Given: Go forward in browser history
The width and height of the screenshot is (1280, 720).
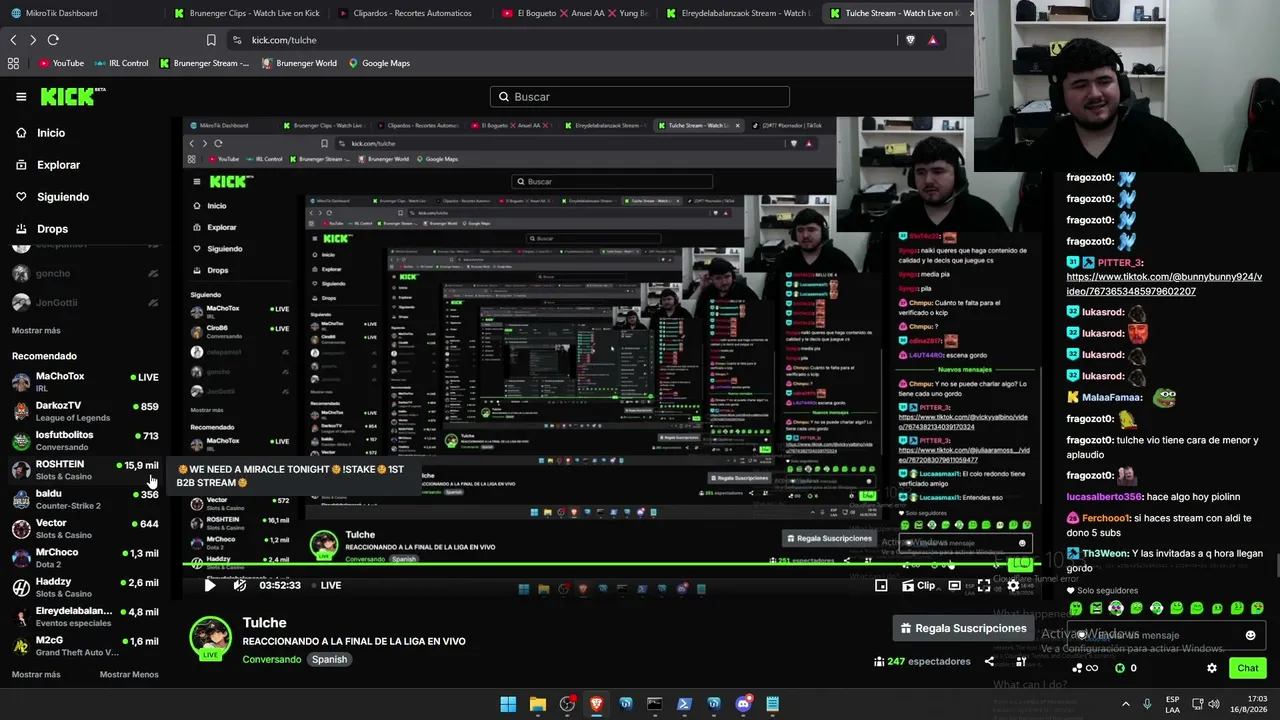Looking at the screenshot, I should [x=33, y=40].
